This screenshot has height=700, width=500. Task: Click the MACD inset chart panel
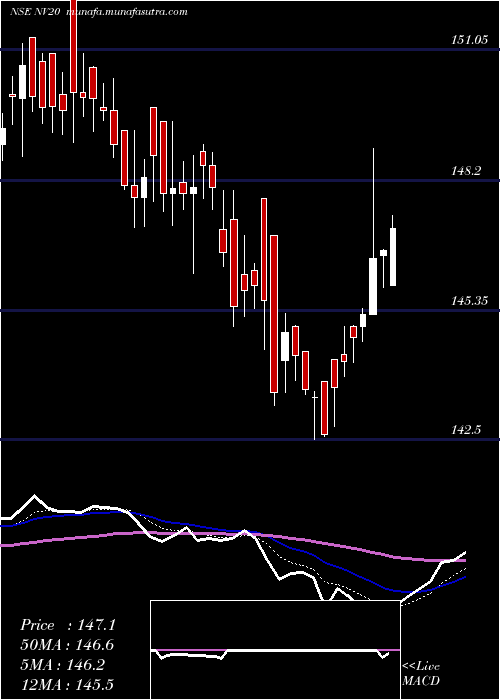point(275,650)
